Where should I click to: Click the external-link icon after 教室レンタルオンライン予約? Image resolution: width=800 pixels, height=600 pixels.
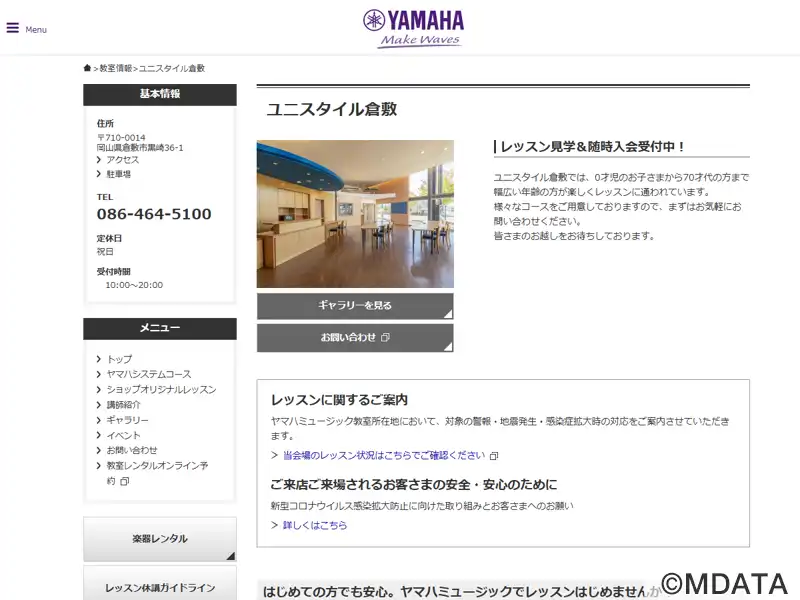124,481
